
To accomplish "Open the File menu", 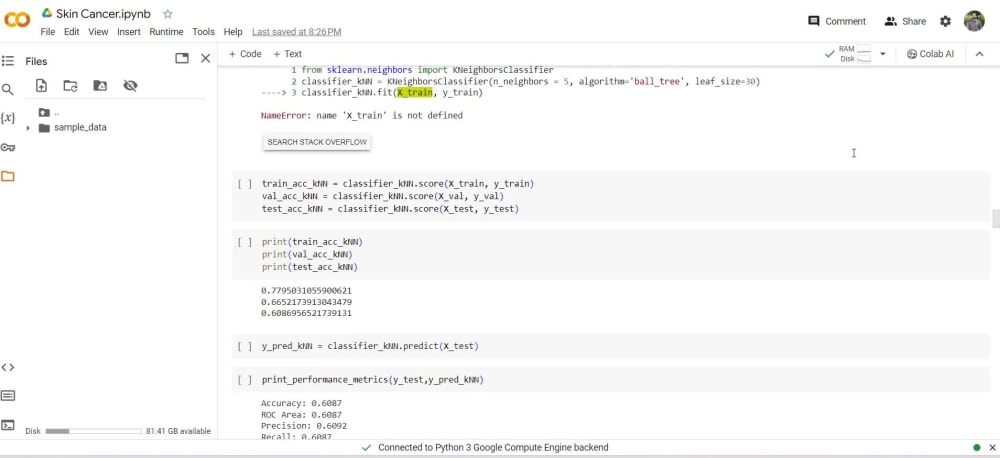I will tap(48, 32).
